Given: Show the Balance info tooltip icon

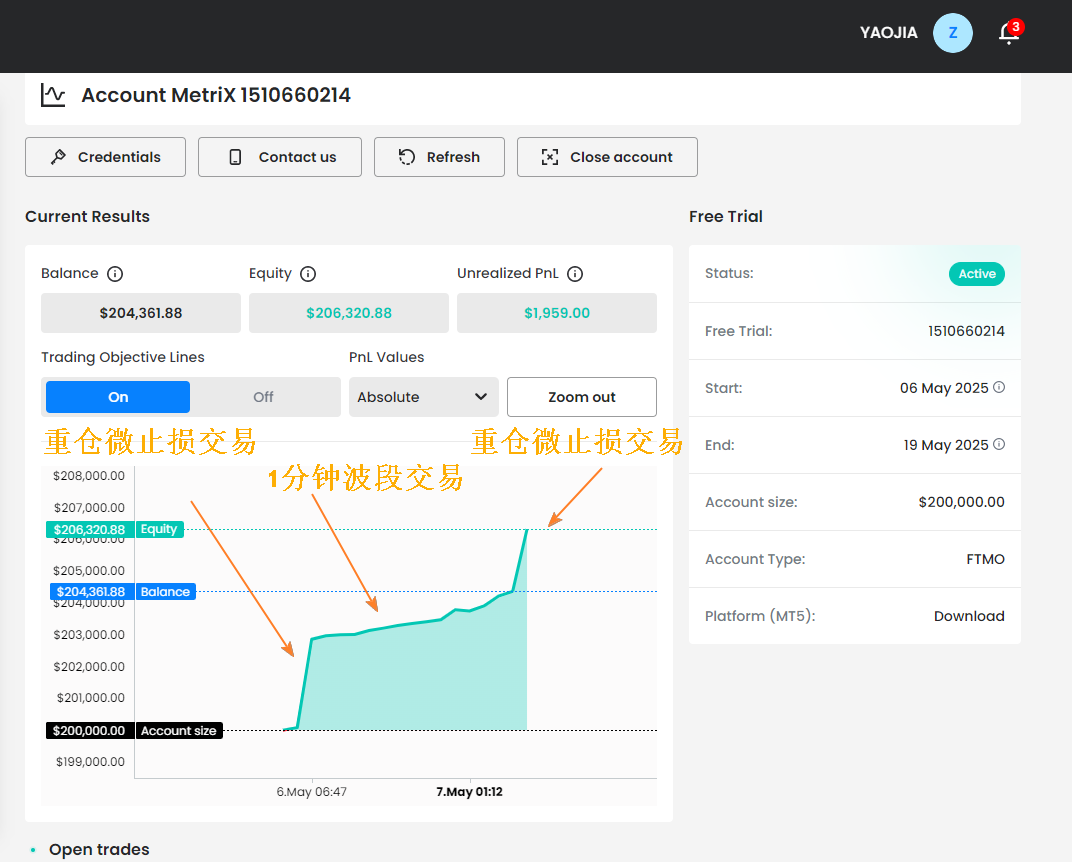Looking at the screenshot, I should 115,274.
